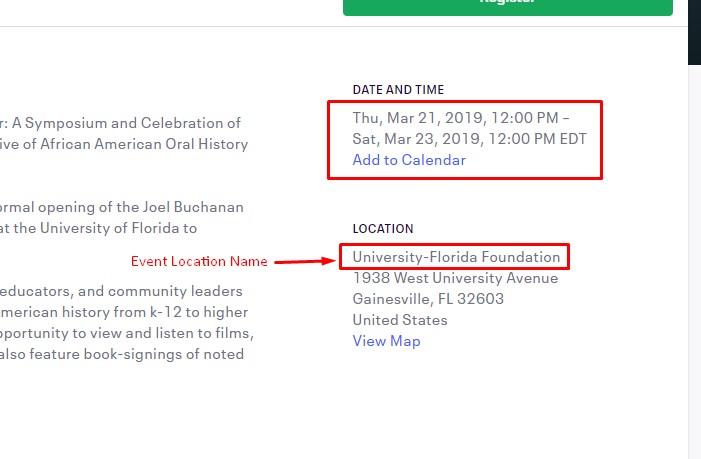Click the University-Florida Foundation venue name

456,257
